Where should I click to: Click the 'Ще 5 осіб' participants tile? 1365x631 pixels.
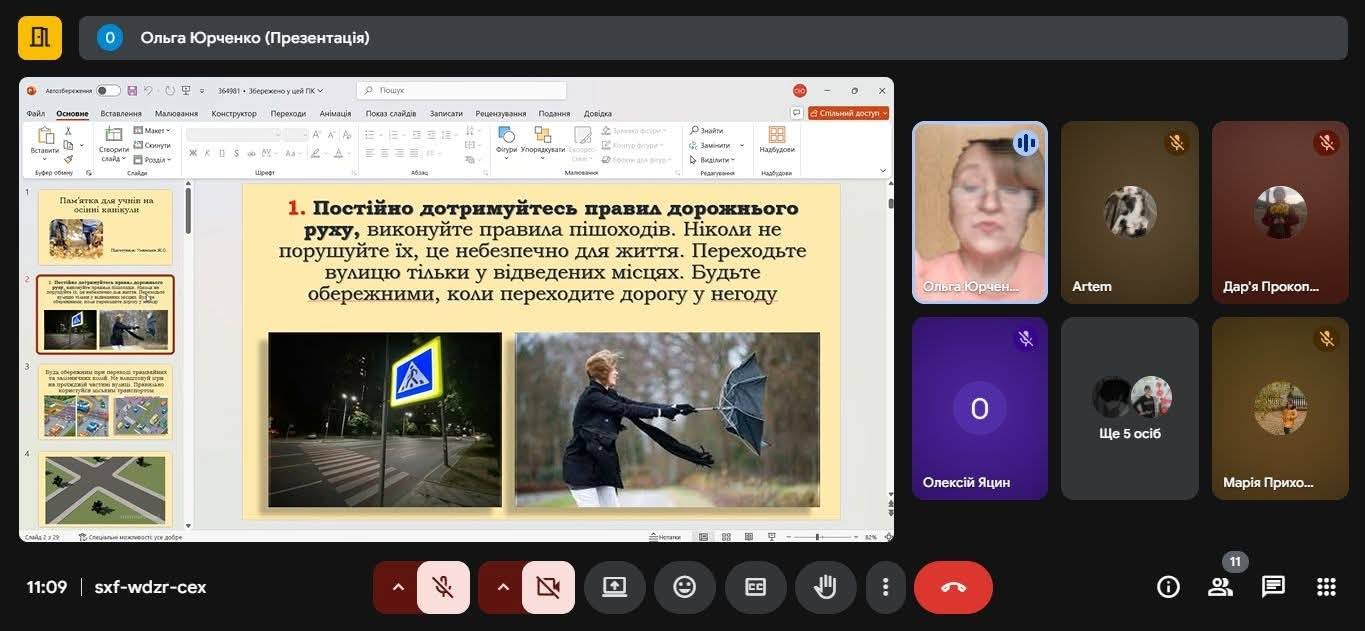pos(1129,408)
